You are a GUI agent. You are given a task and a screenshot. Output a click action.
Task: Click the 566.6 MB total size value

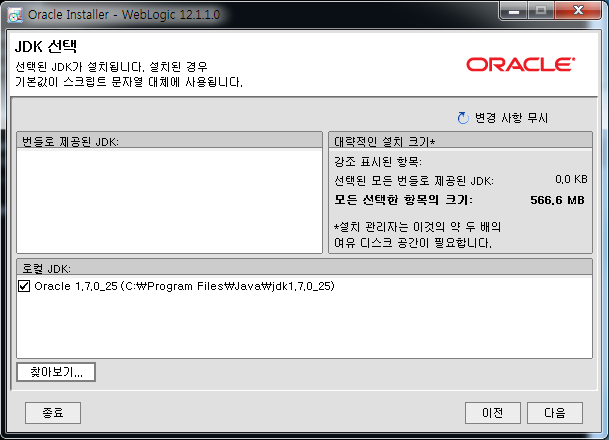click(557, 200)
